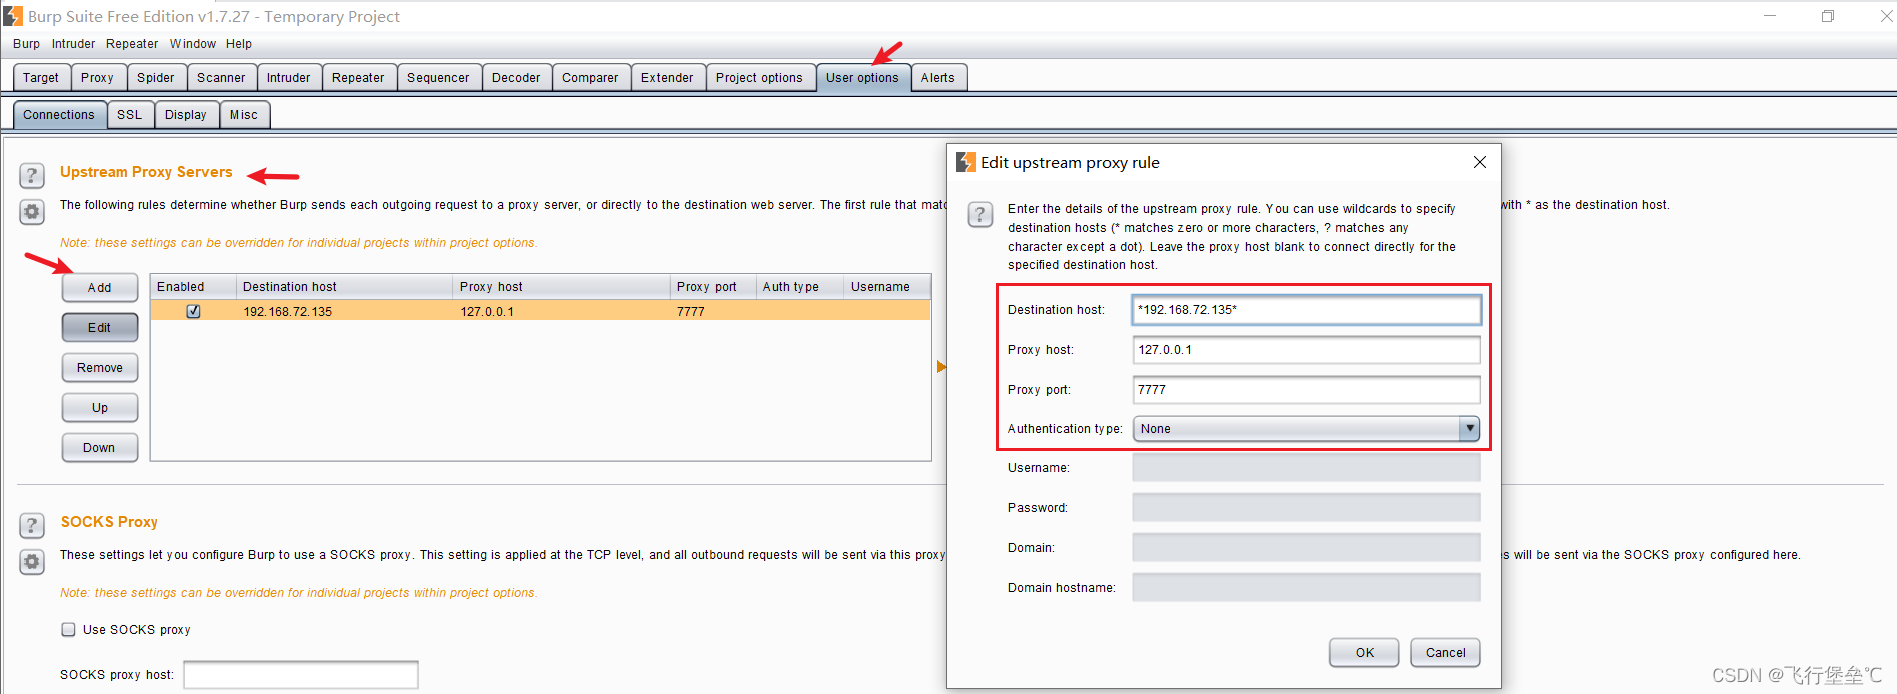Move the rule Down in the list
This screenshot has height=694, width=1897.
point(100,448)
